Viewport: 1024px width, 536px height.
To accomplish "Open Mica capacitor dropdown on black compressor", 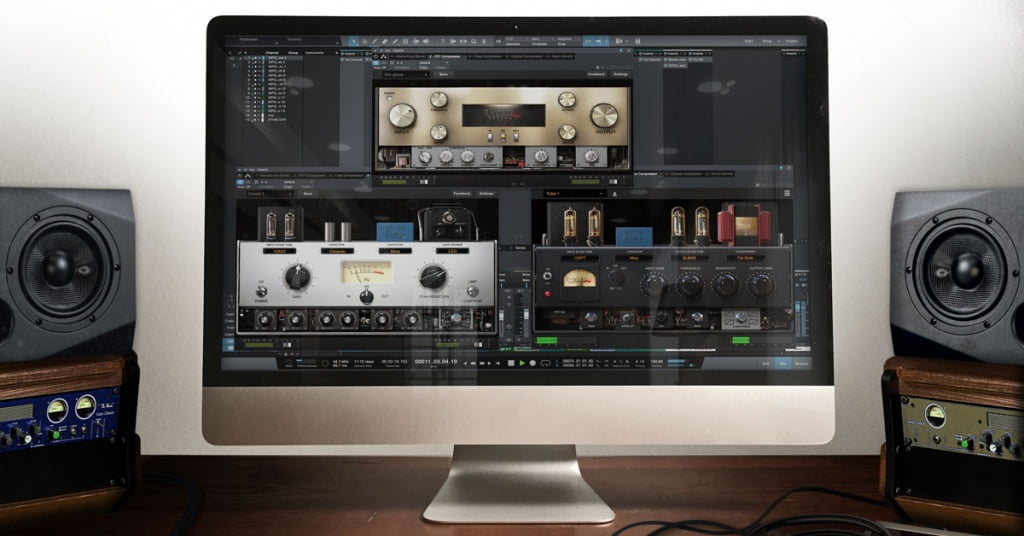I will pyautogui.click(x=633, y=259).
